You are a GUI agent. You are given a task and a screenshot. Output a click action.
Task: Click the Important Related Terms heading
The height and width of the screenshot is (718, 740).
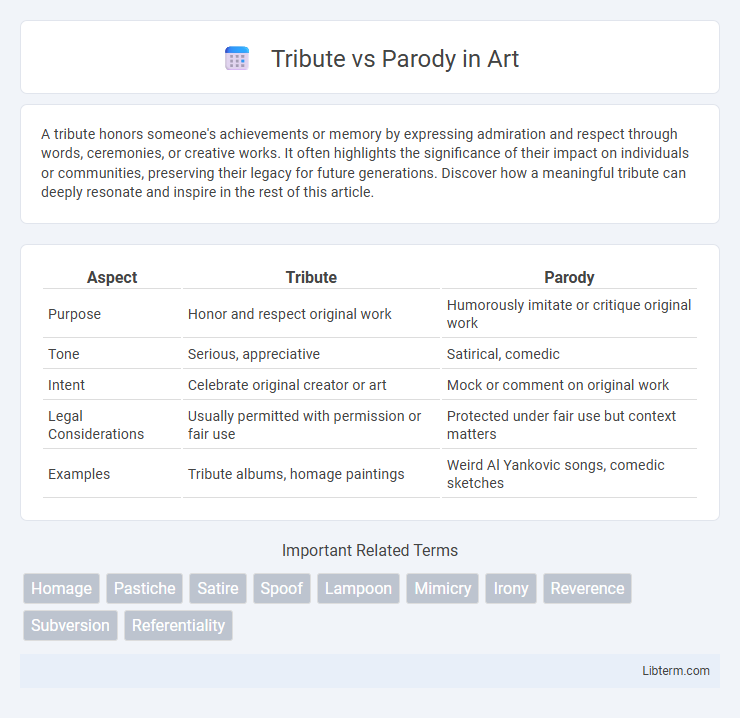[370, 550]
